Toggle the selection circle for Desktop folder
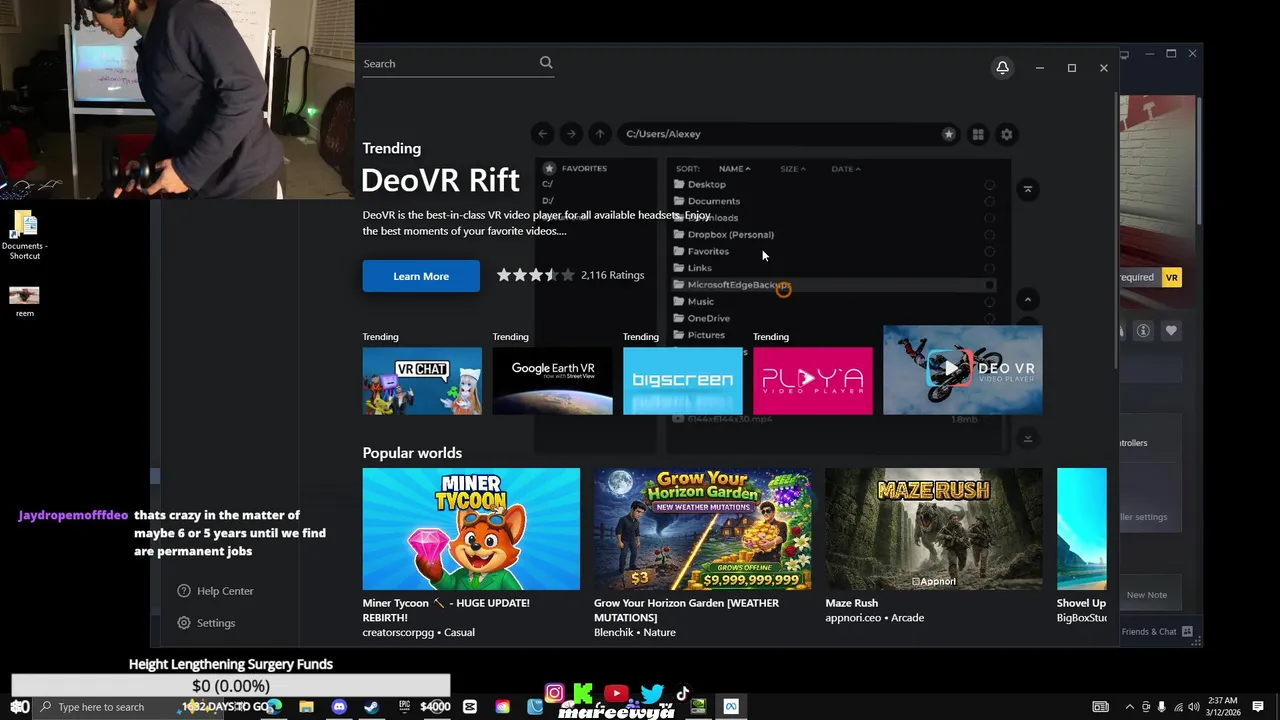 [990, 185]
